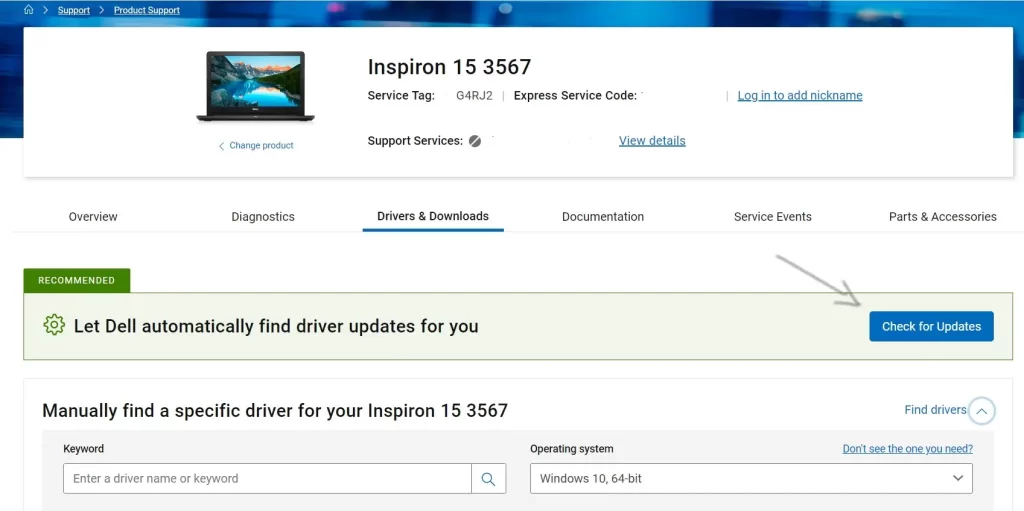Image resolution: width=1024 pixels, height=511 pixels.
Task: Switch to Parts & Accessories tab
Action: pyautogui.click(x=942, y=216)
